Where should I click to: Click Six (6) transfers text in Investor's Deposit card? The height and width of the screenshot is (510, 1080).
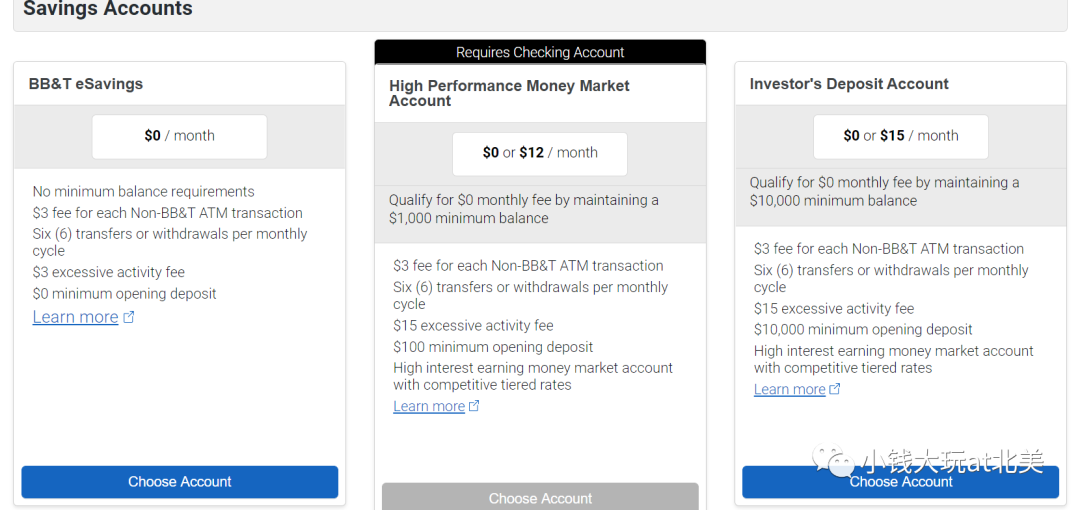[891, 278]
